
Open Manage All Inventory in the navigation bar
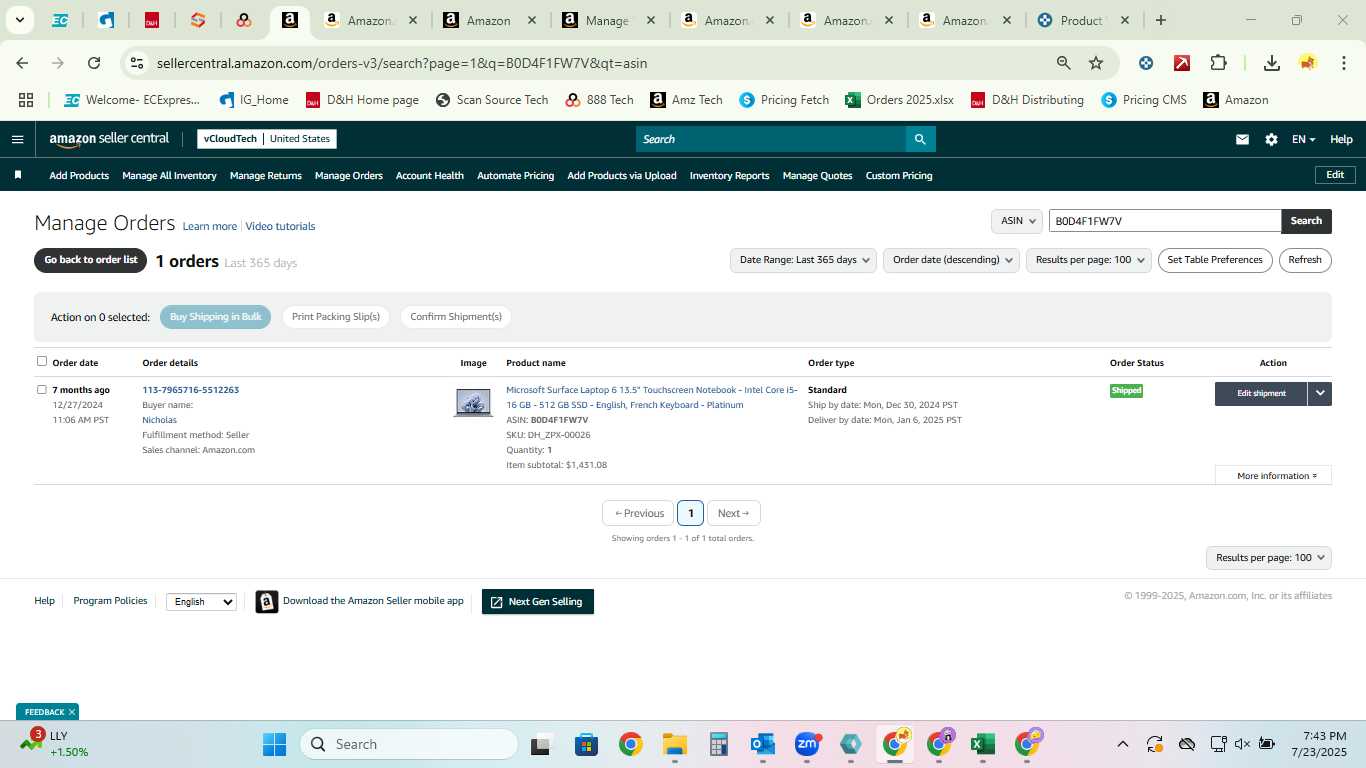[169, 175]
